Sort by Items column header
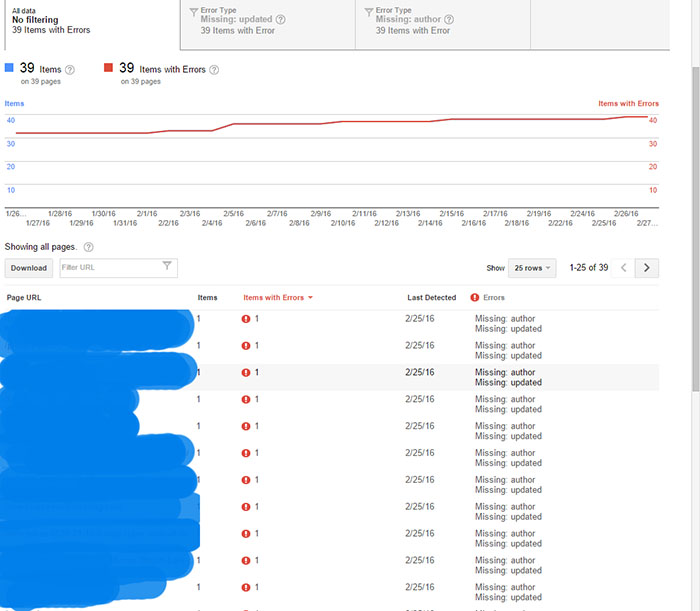 click(208, 298)
